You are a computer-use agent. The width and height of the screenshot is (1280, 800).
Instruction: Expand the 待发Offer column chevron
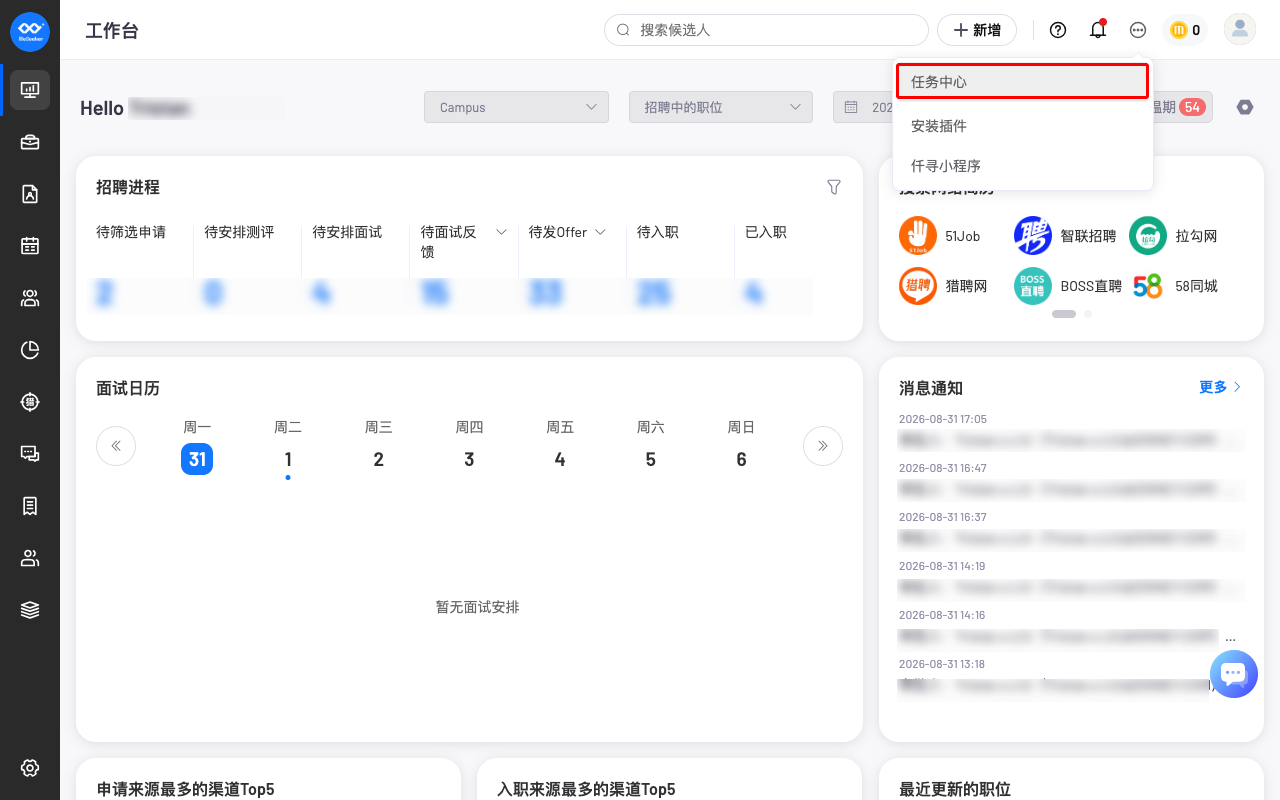(x=601, y=232)
